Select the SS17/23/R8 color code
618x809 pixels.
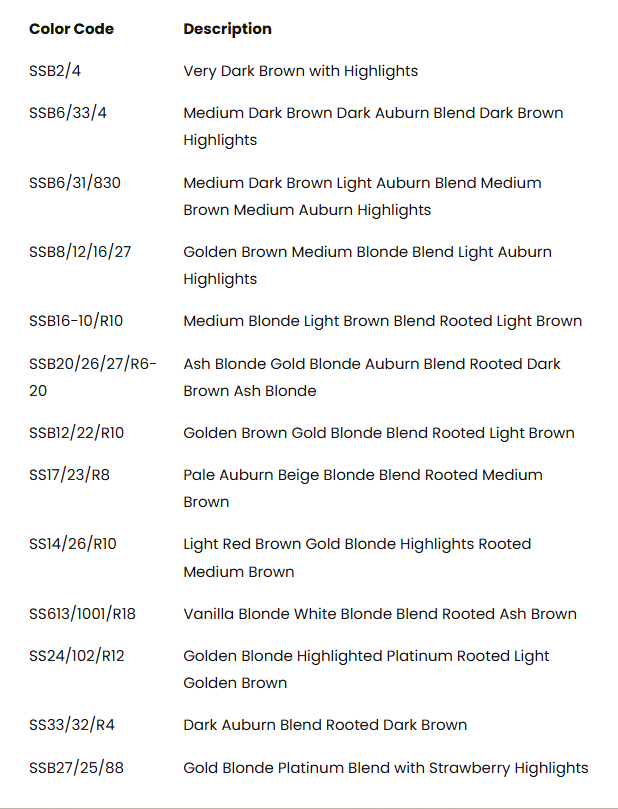69,475
